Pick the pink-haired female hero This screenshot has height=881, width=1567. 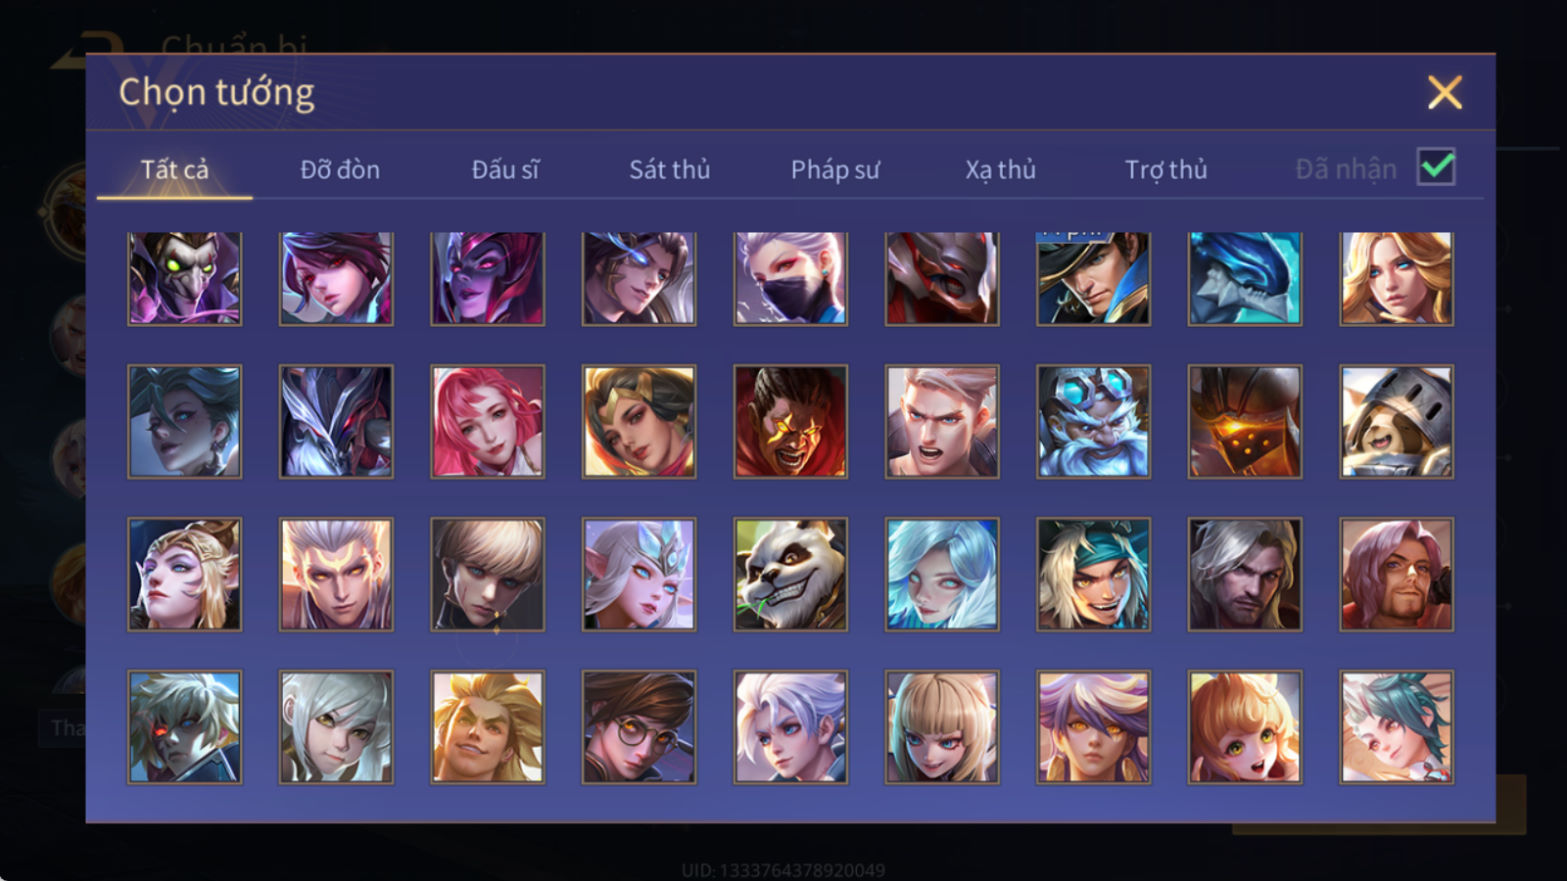pos(488,421)
